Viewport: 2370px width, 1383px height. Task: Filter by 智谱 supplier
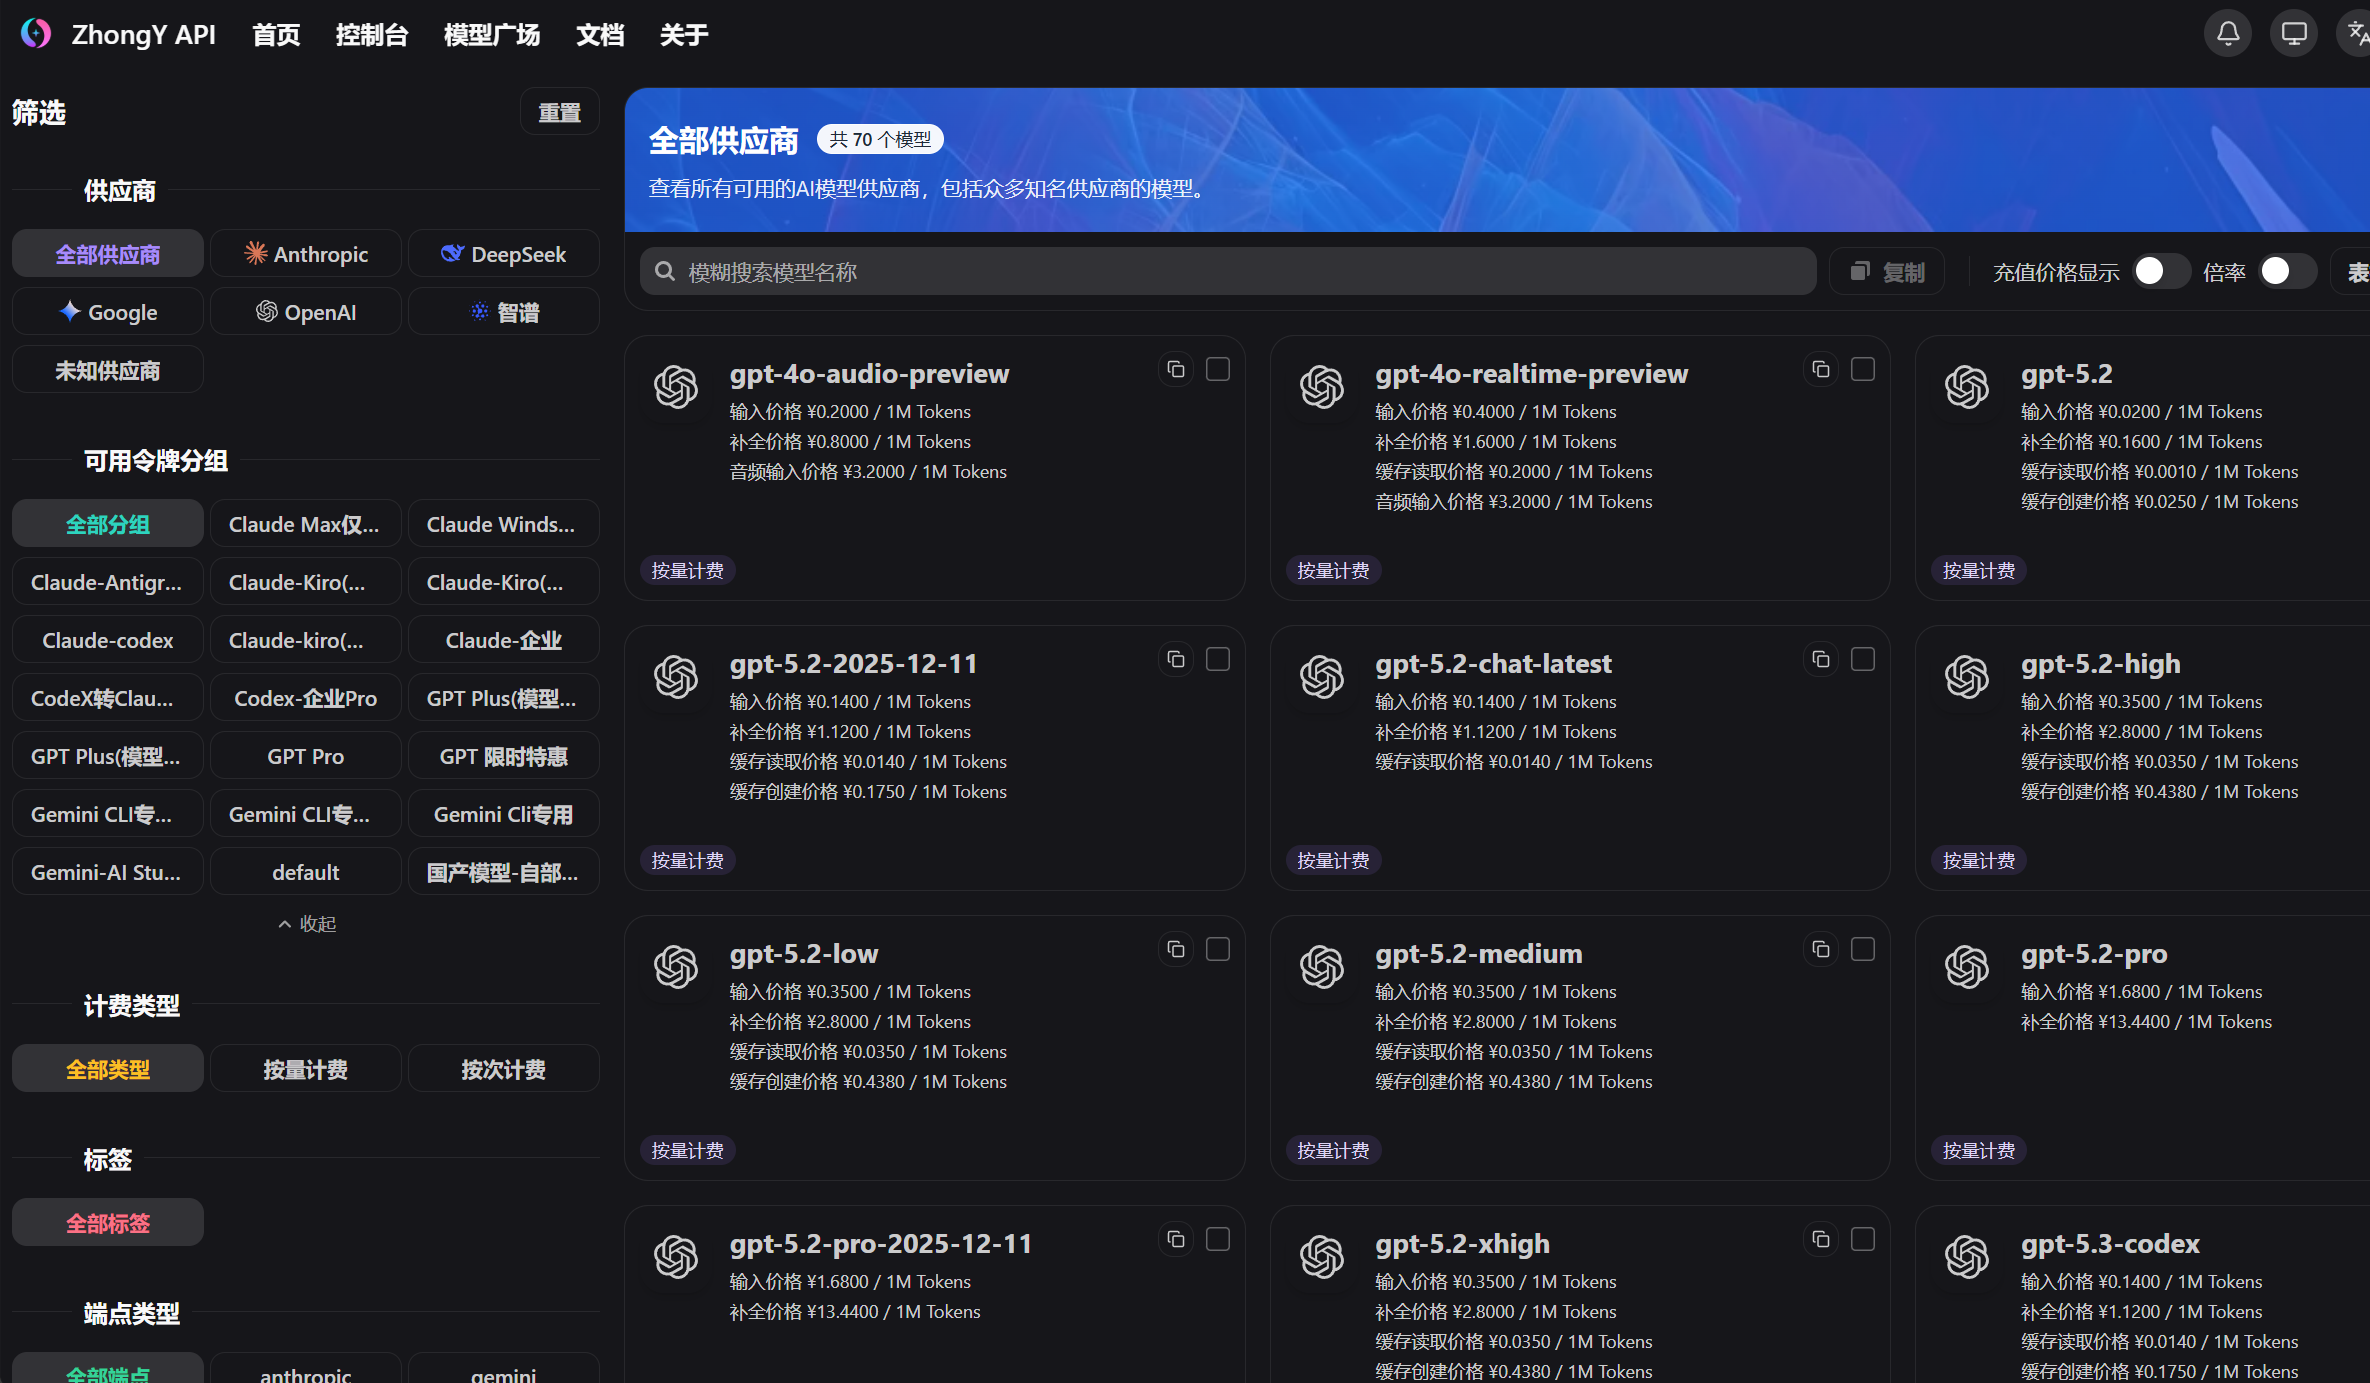point(504,312)
